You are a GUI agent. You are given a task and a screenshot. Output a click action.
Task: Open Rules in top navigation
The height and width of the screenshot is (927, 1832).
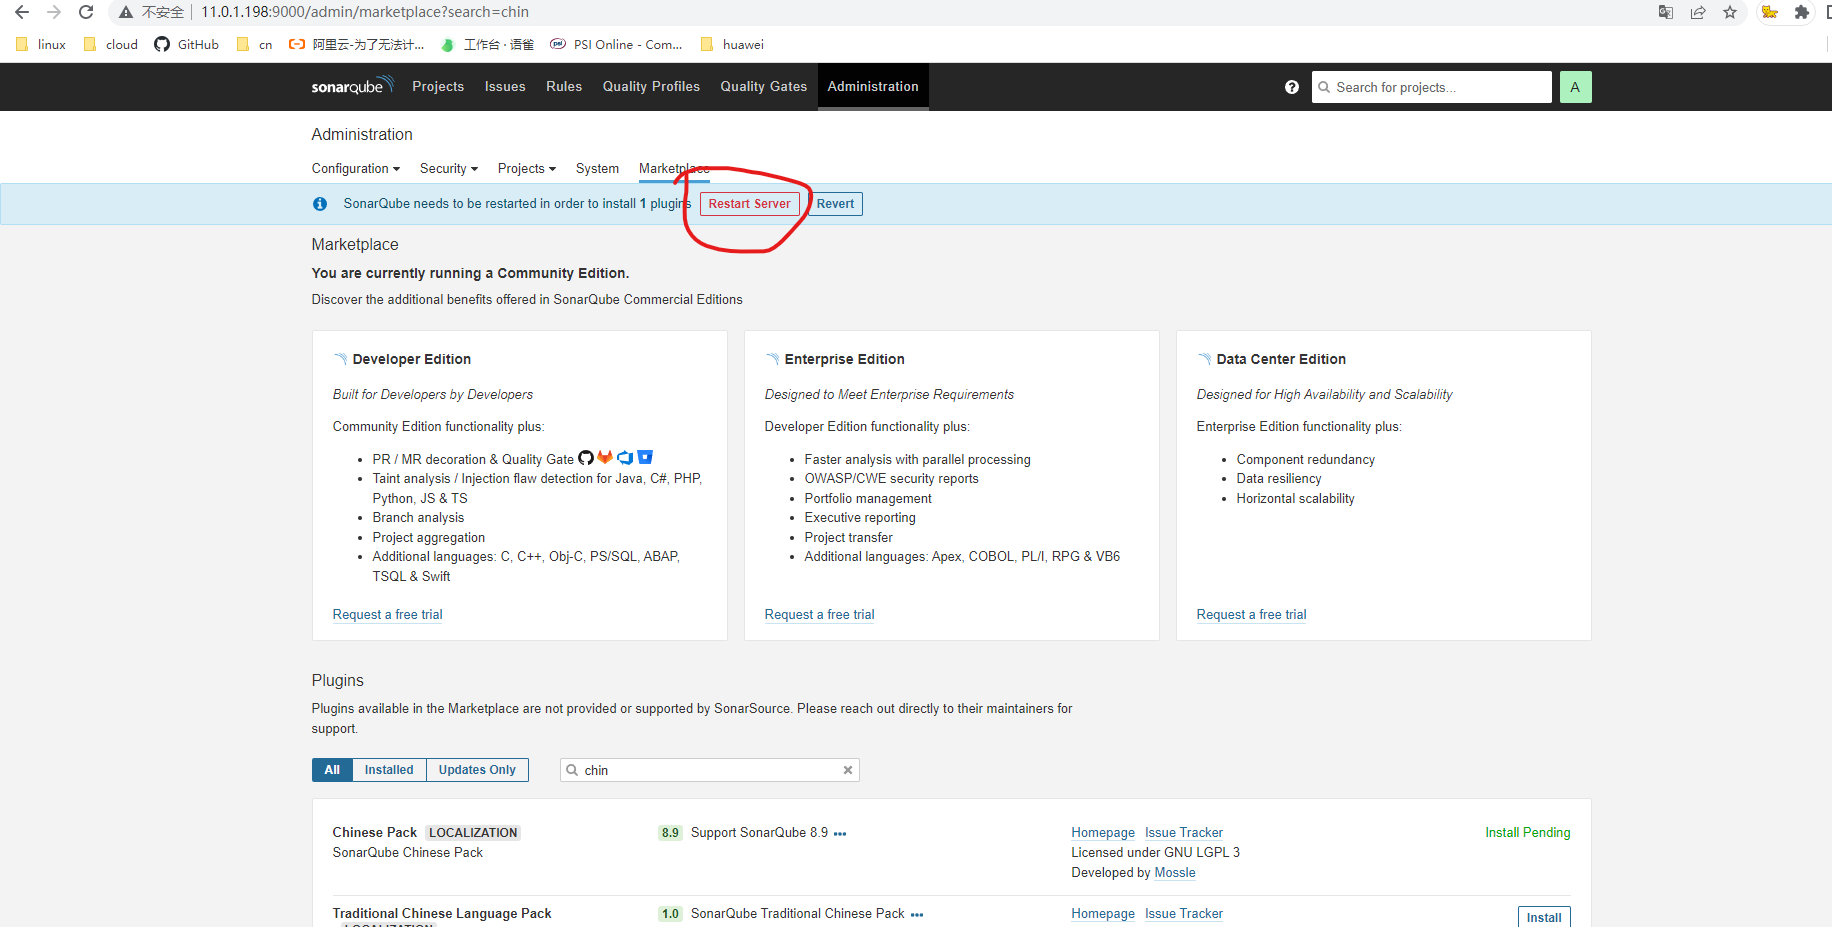[x=564, y=87]
